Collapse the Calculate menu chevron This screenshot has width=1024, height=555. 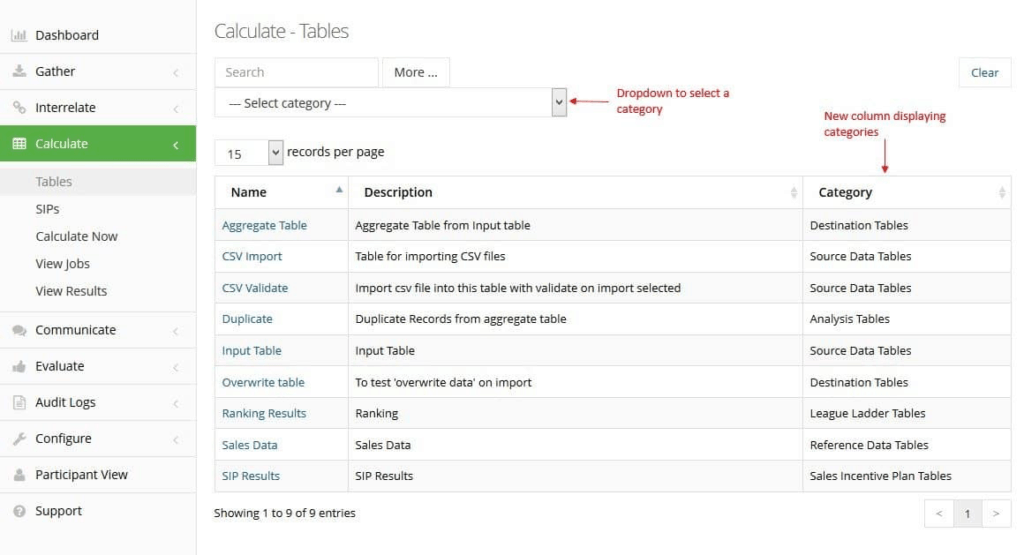coord(176,145)
